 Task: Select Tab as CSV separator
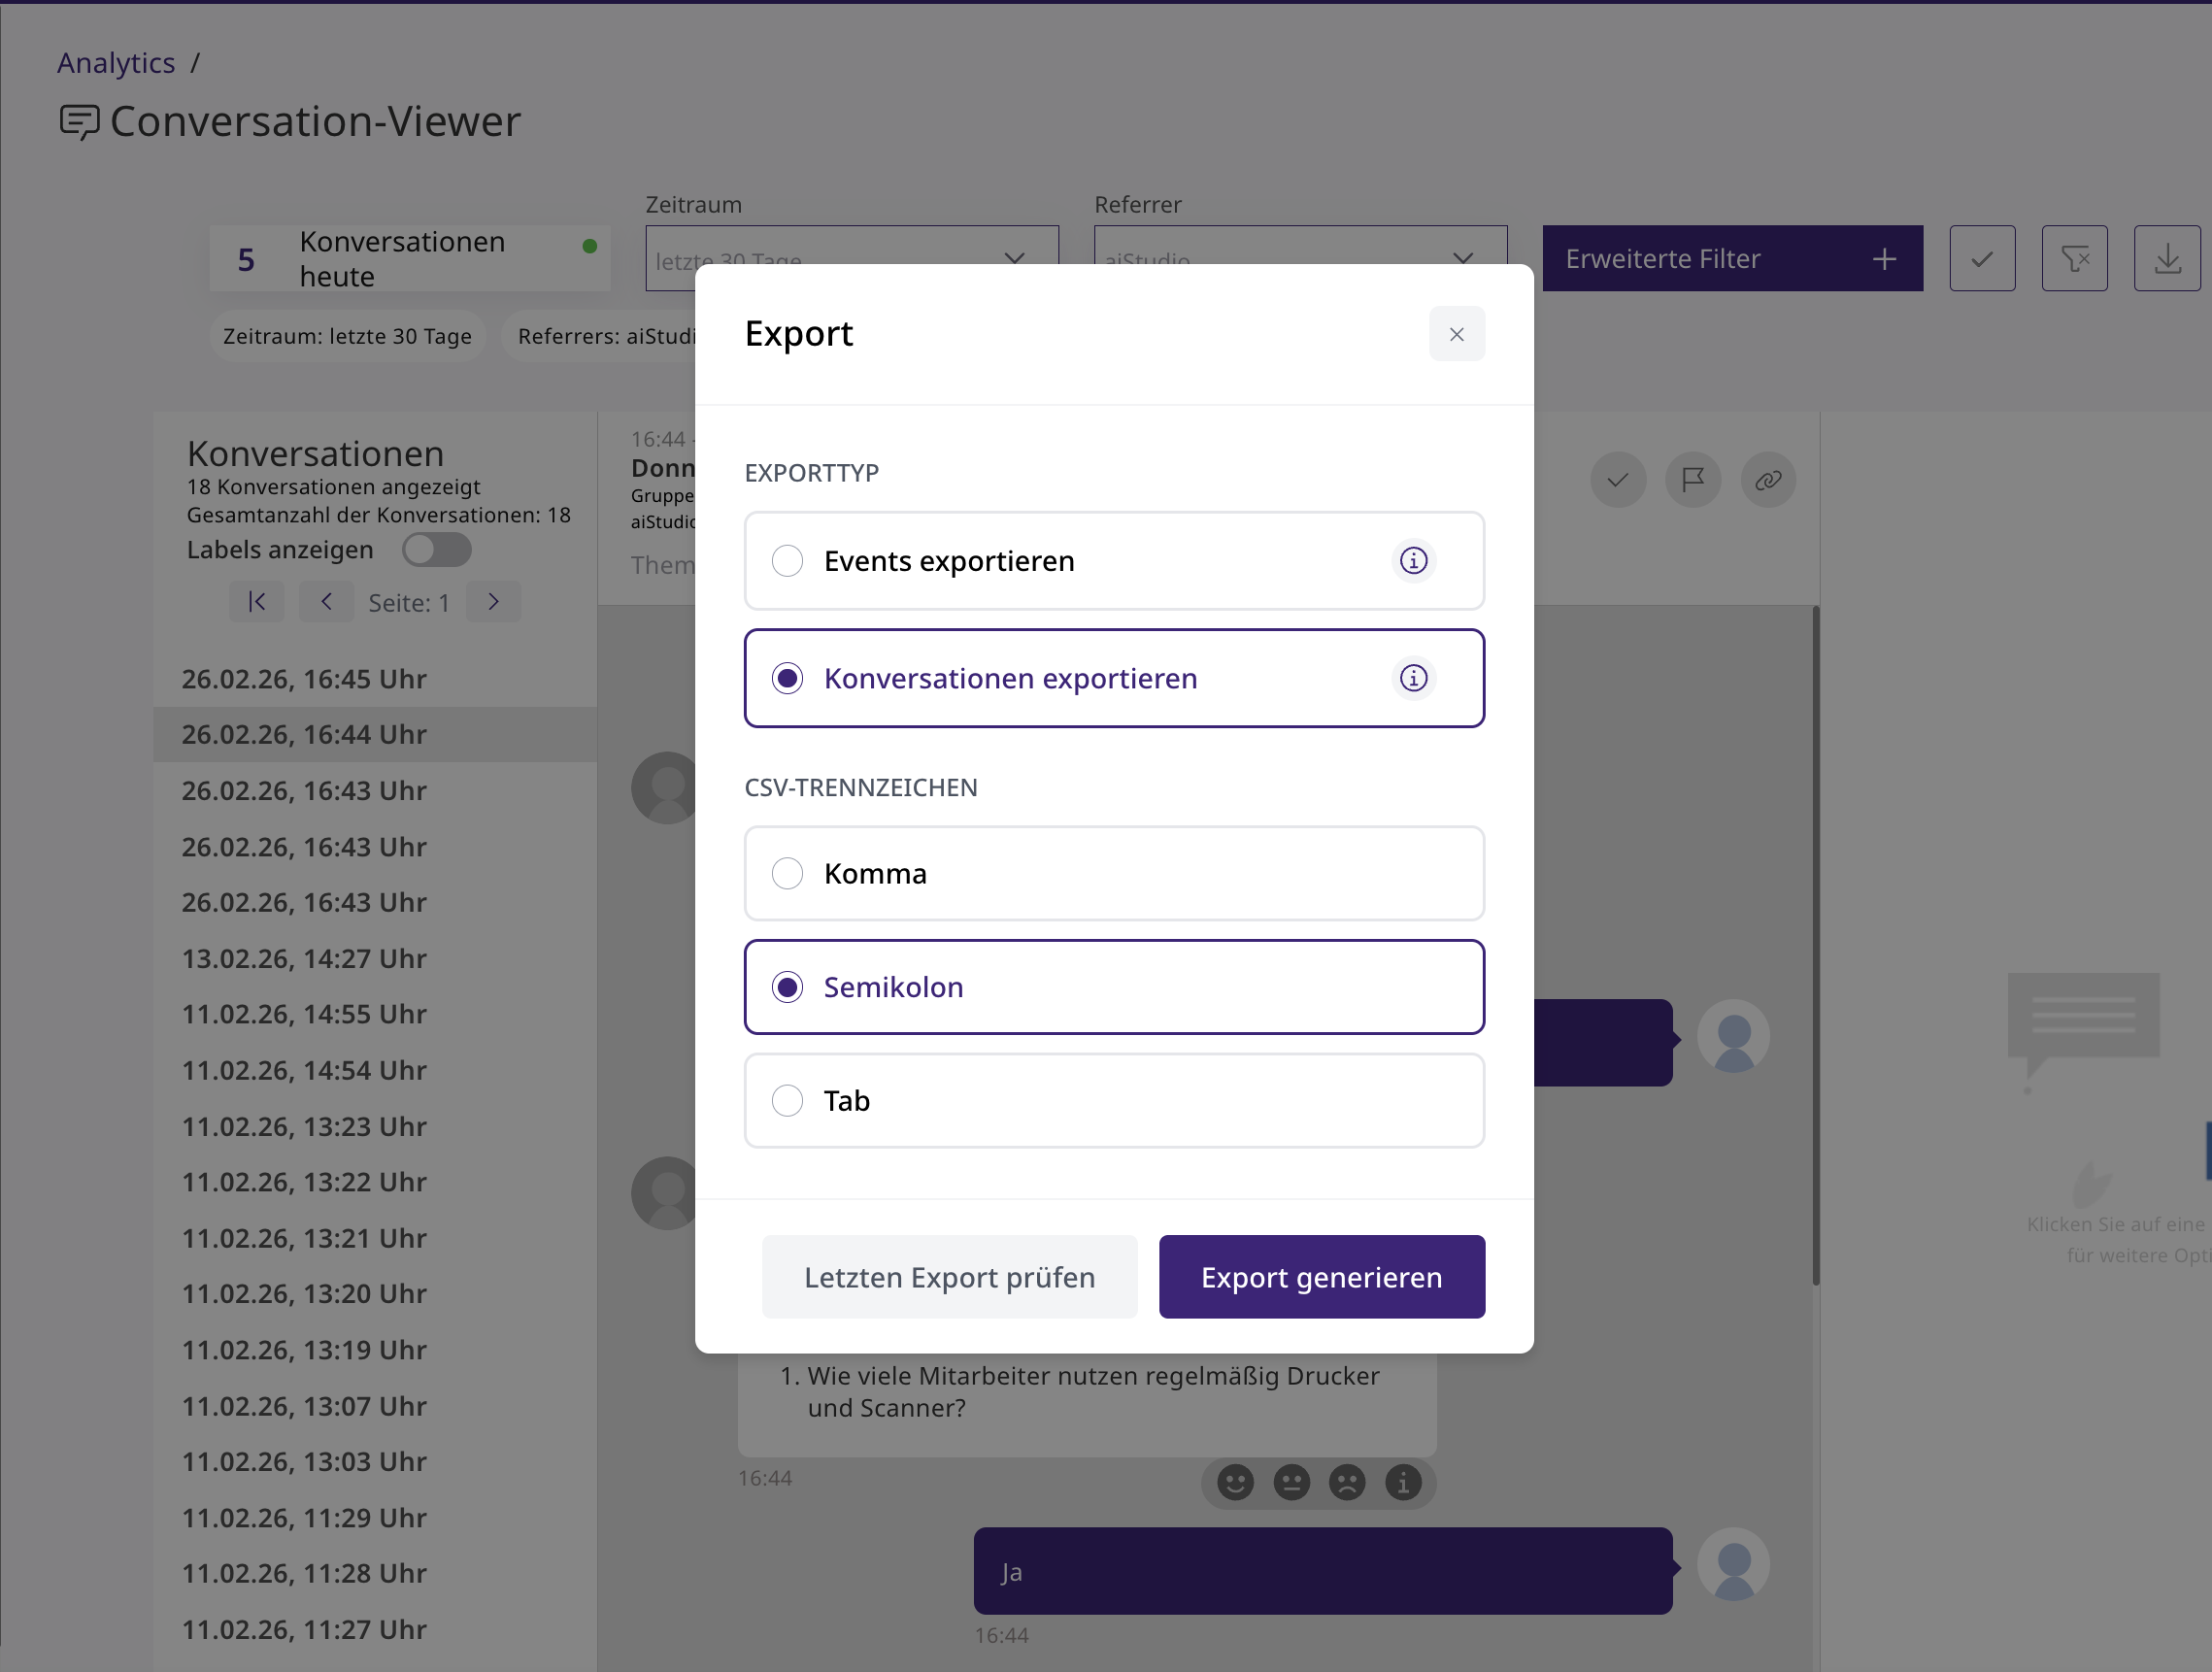(x=788, y=1101)
